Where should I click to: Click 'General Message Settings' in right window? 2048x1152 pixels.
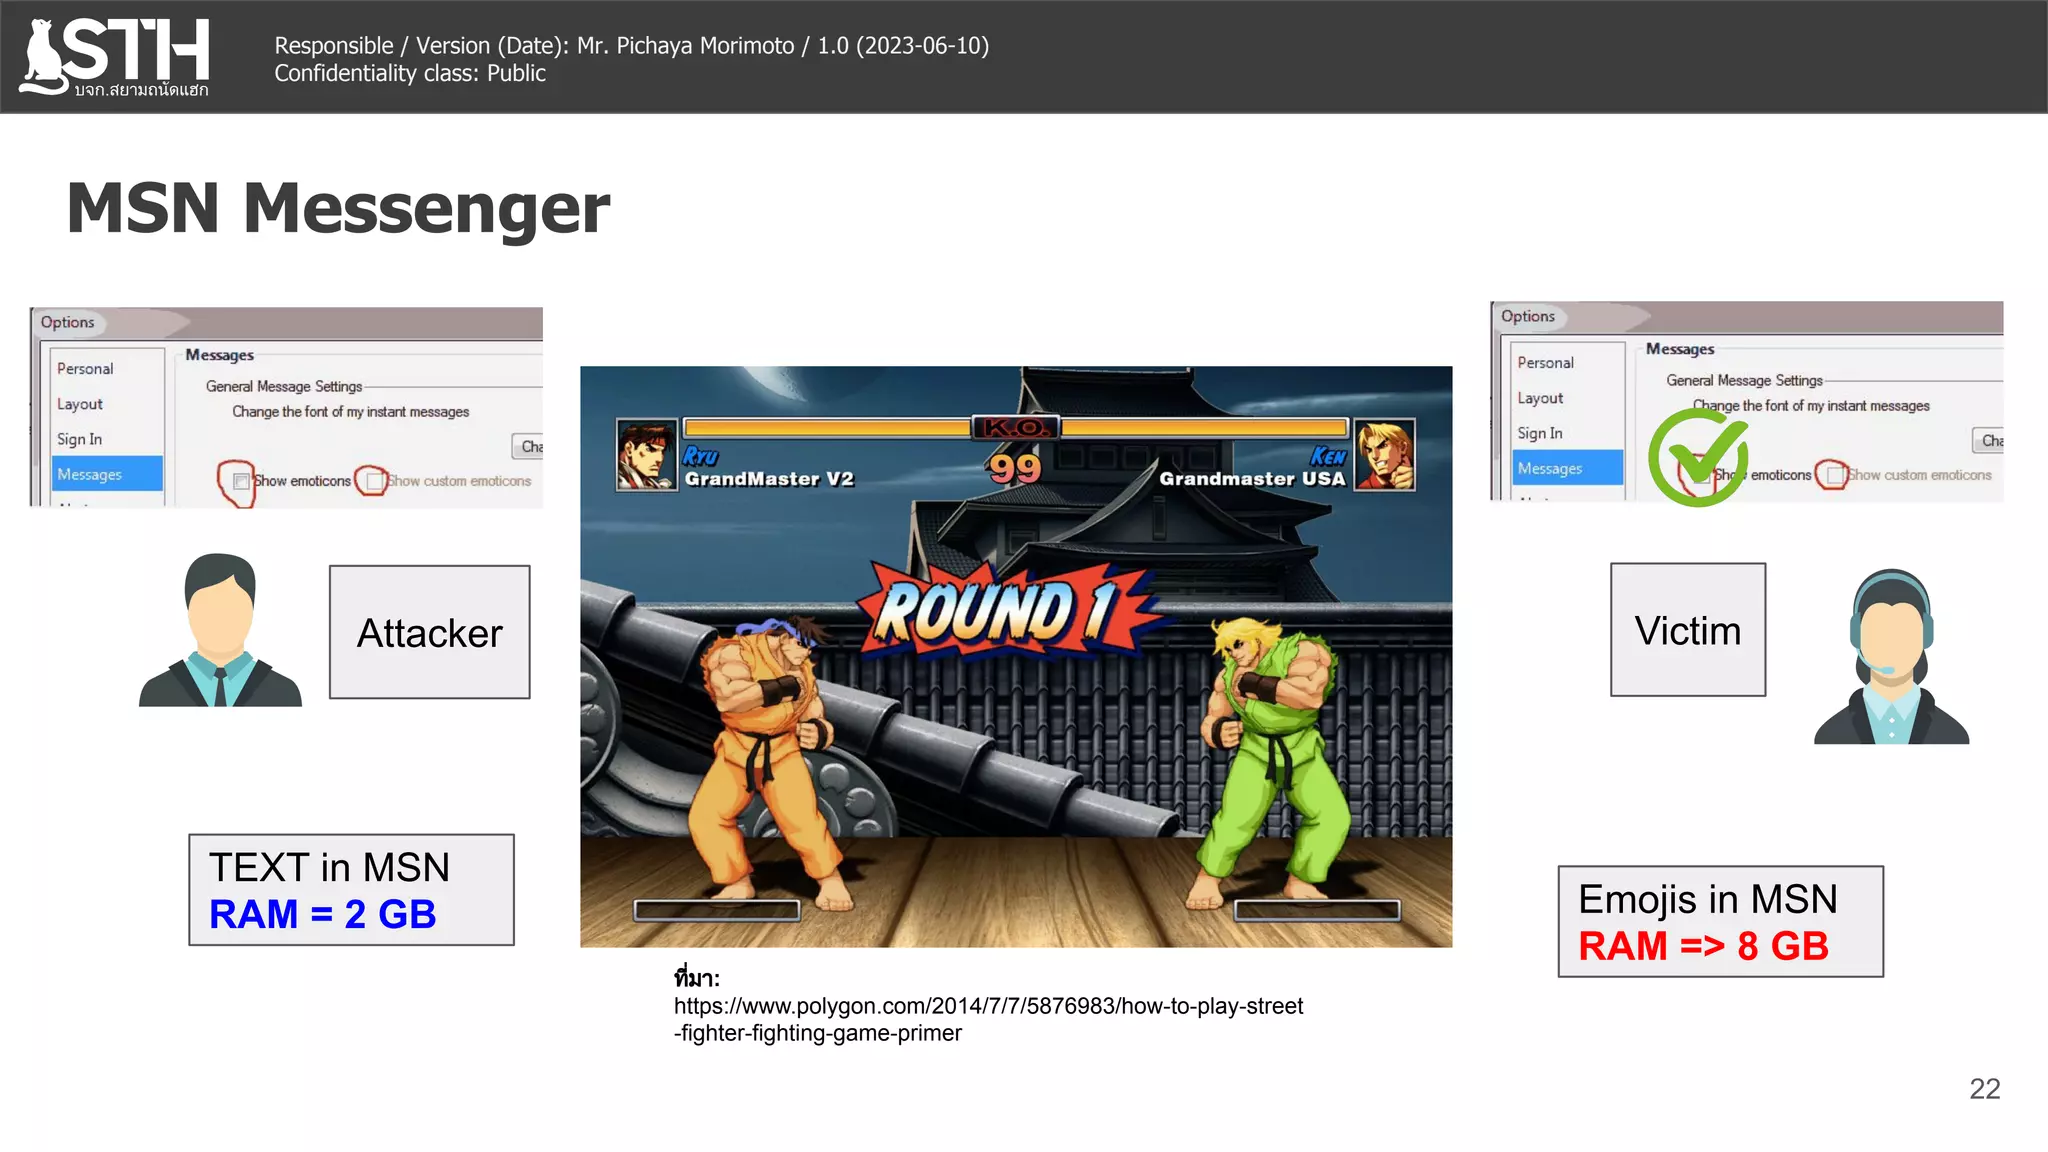coord(1744,380)
